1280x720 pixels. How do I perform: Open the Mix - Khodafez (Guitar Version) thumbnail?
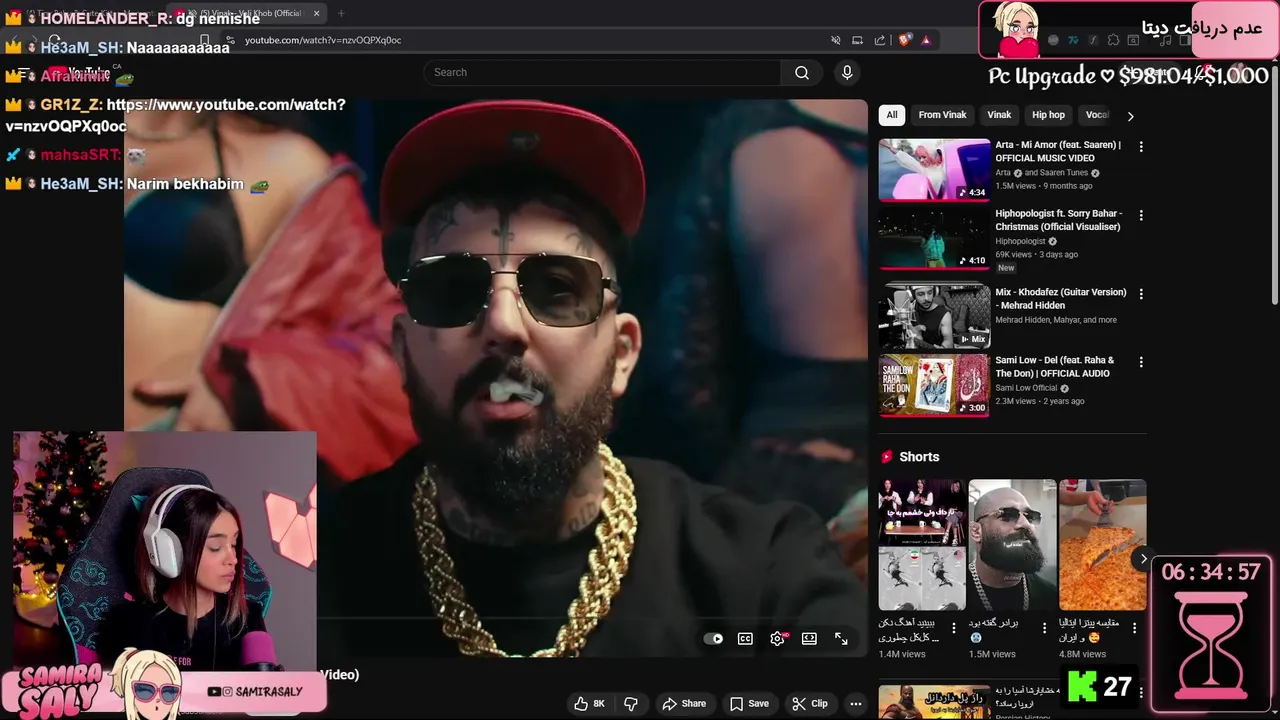click(x=934, y=316)
